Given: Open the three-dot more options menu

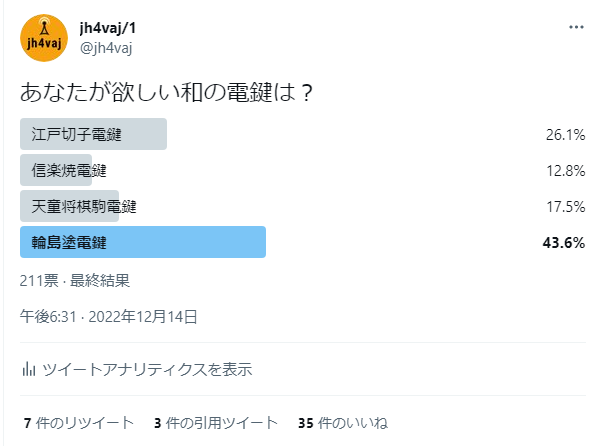Looking at the screenshot, I should coord(576,27).
